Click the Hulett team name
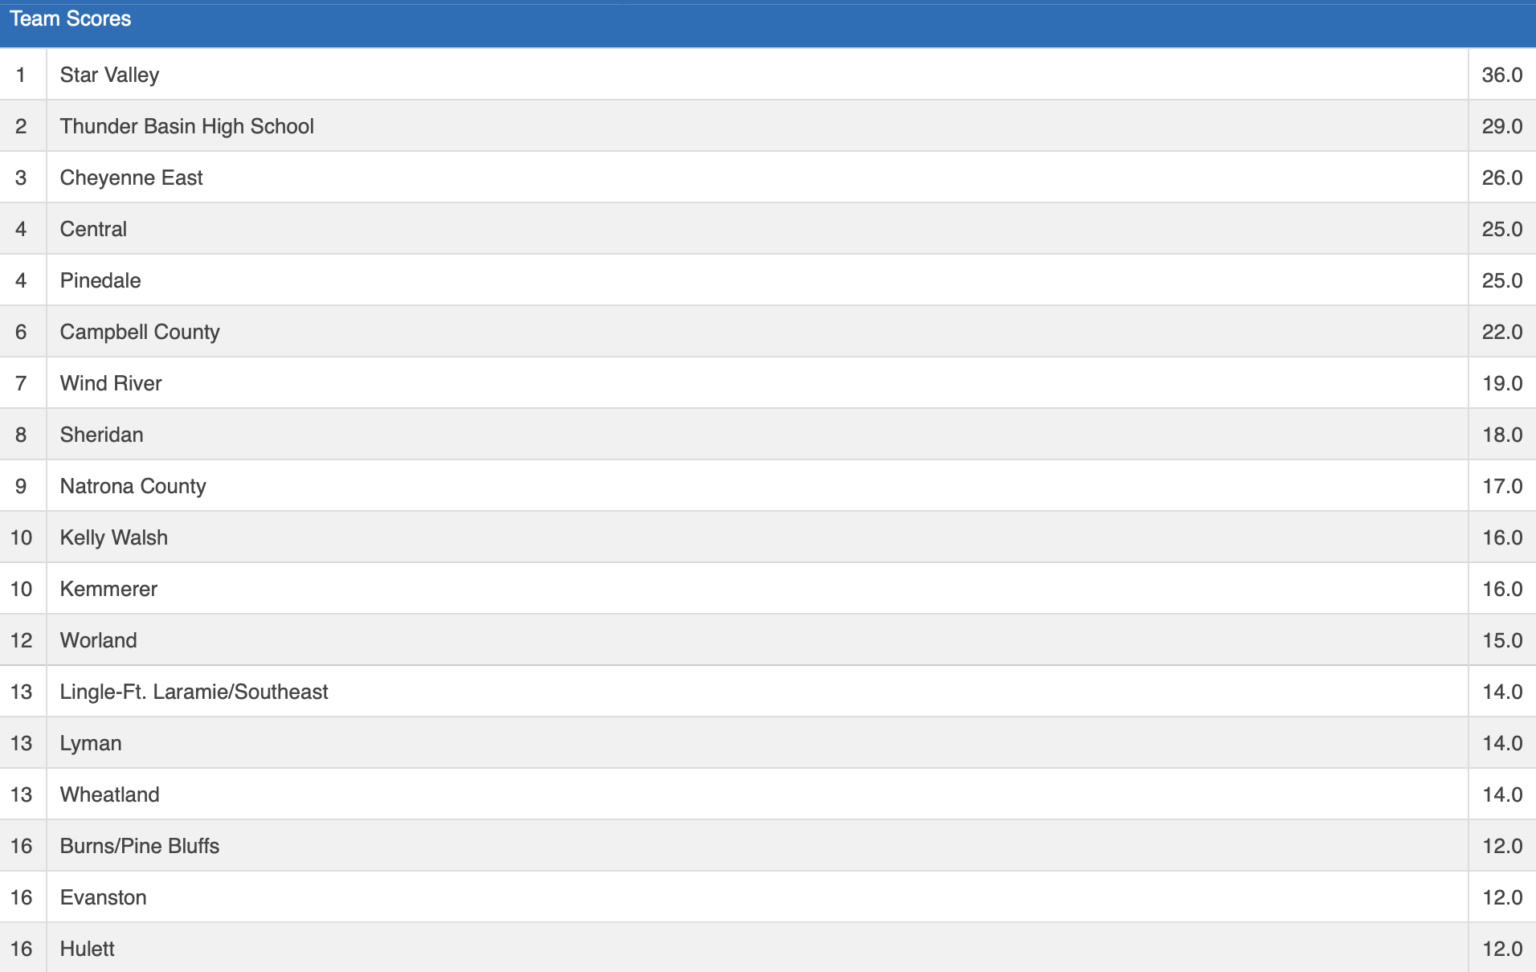Image resolution: width=1536 pixels, height=972 pixels. tap(87, 949)
